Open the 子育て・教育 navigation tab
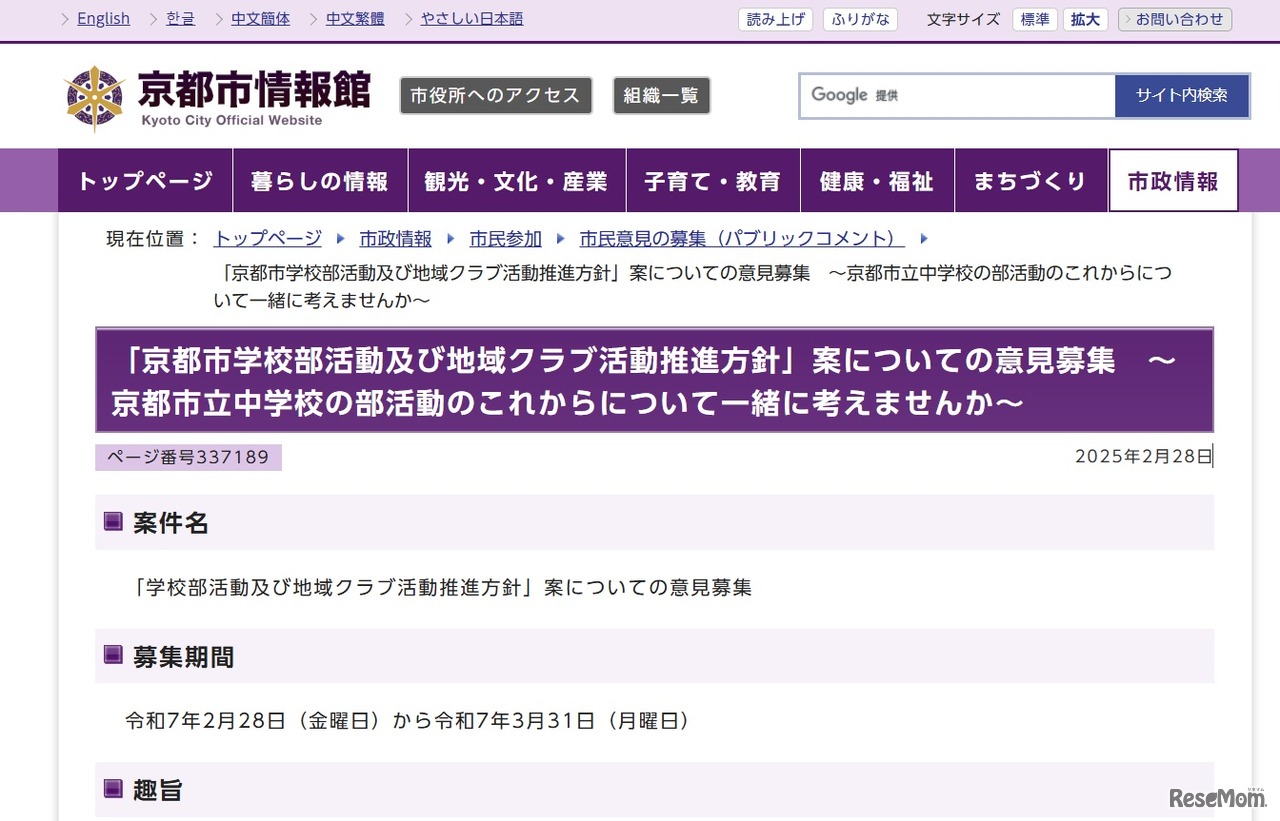 coord(712,180)
